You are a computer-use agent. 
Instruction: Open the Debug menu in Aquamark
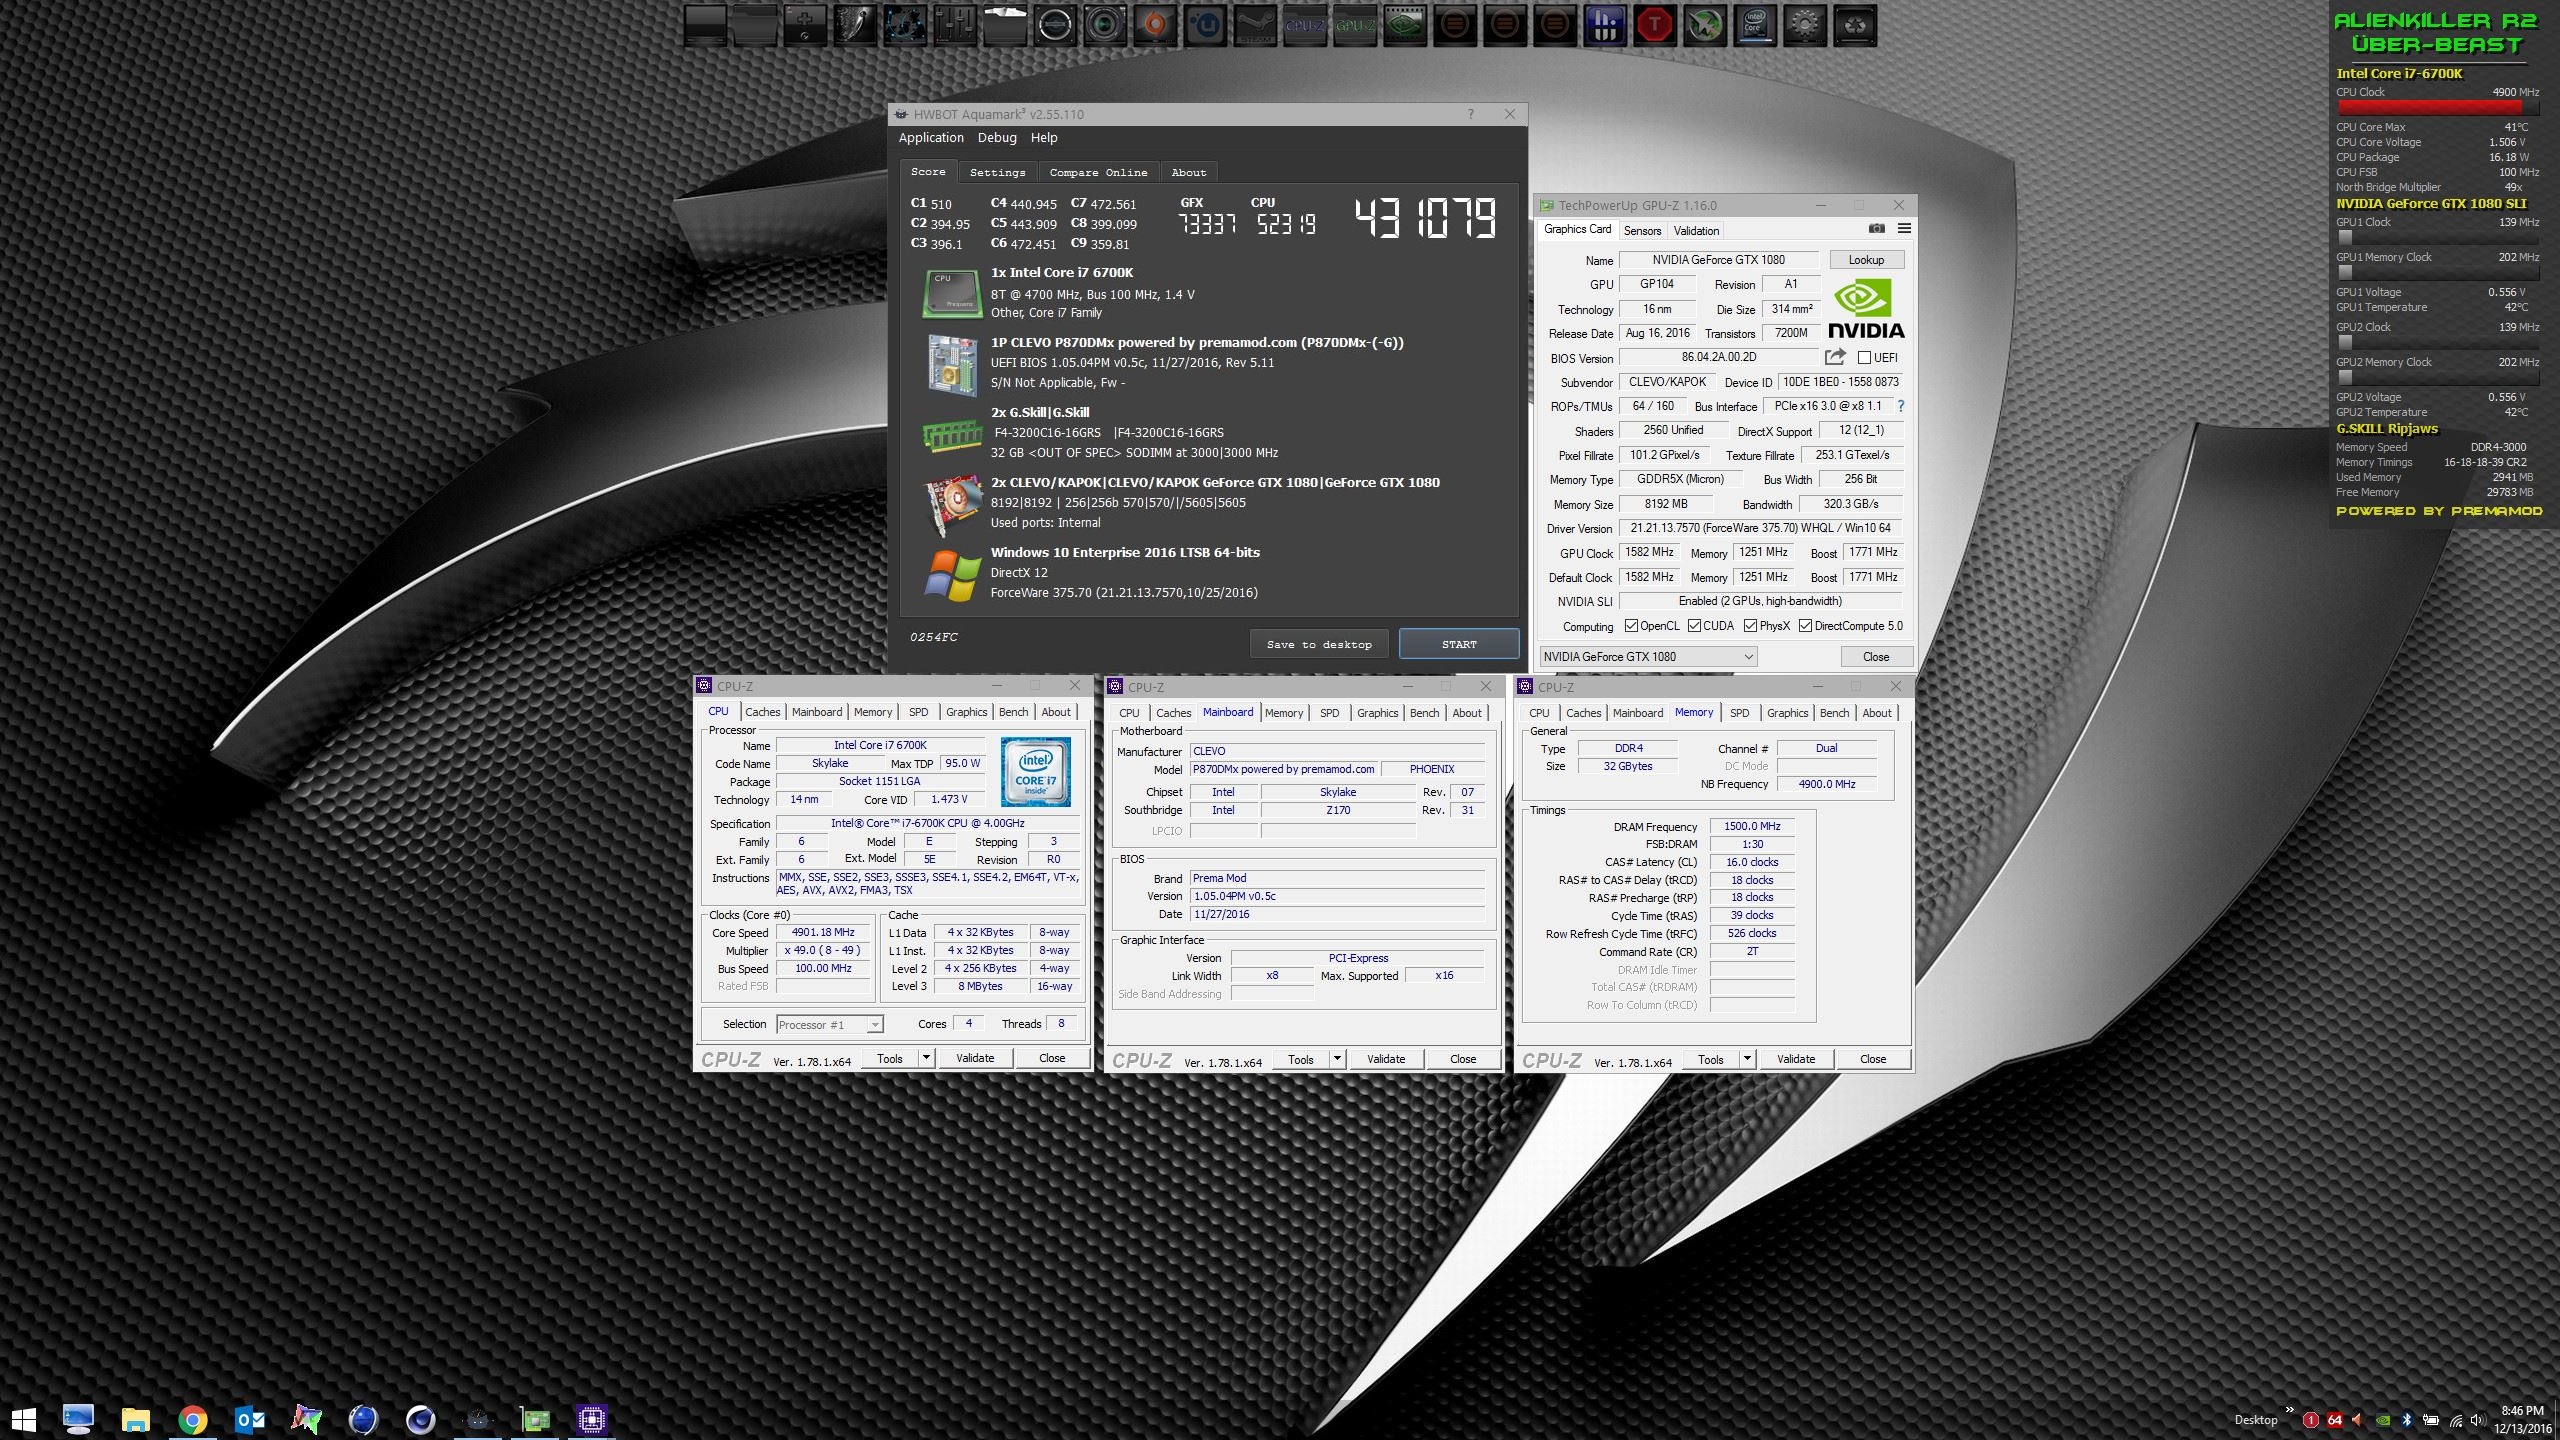tap(997, 138)
